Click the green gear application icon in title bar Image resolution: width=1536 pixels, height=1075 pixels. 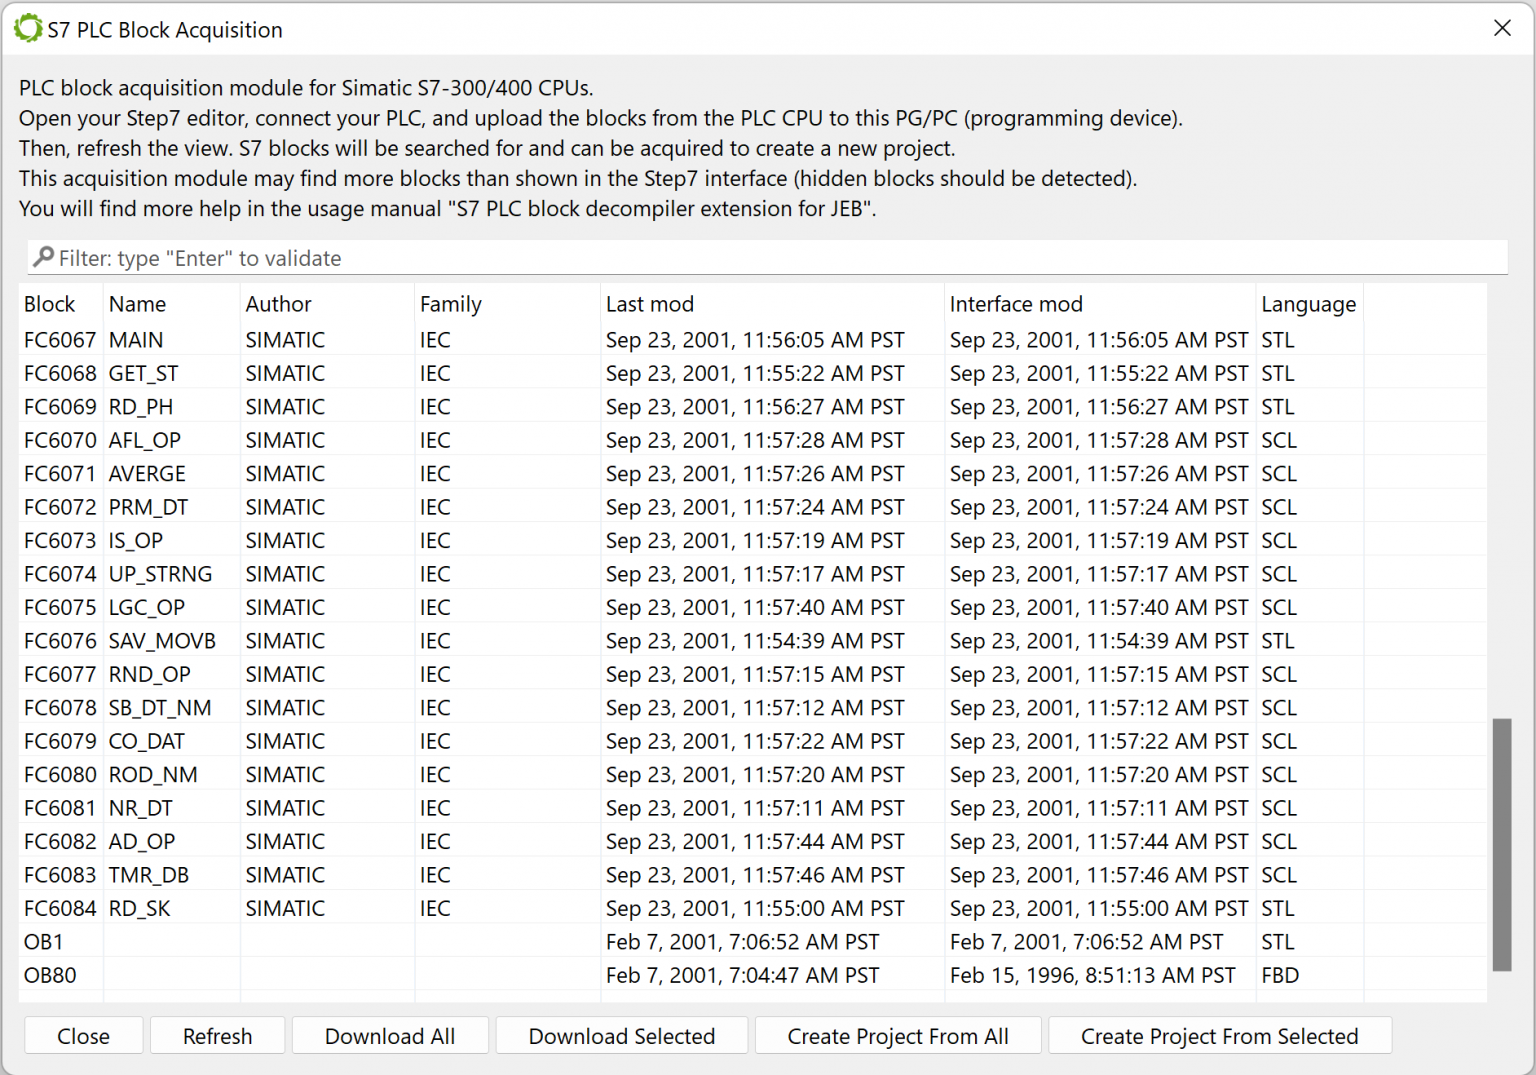click(x=28, y=27)
